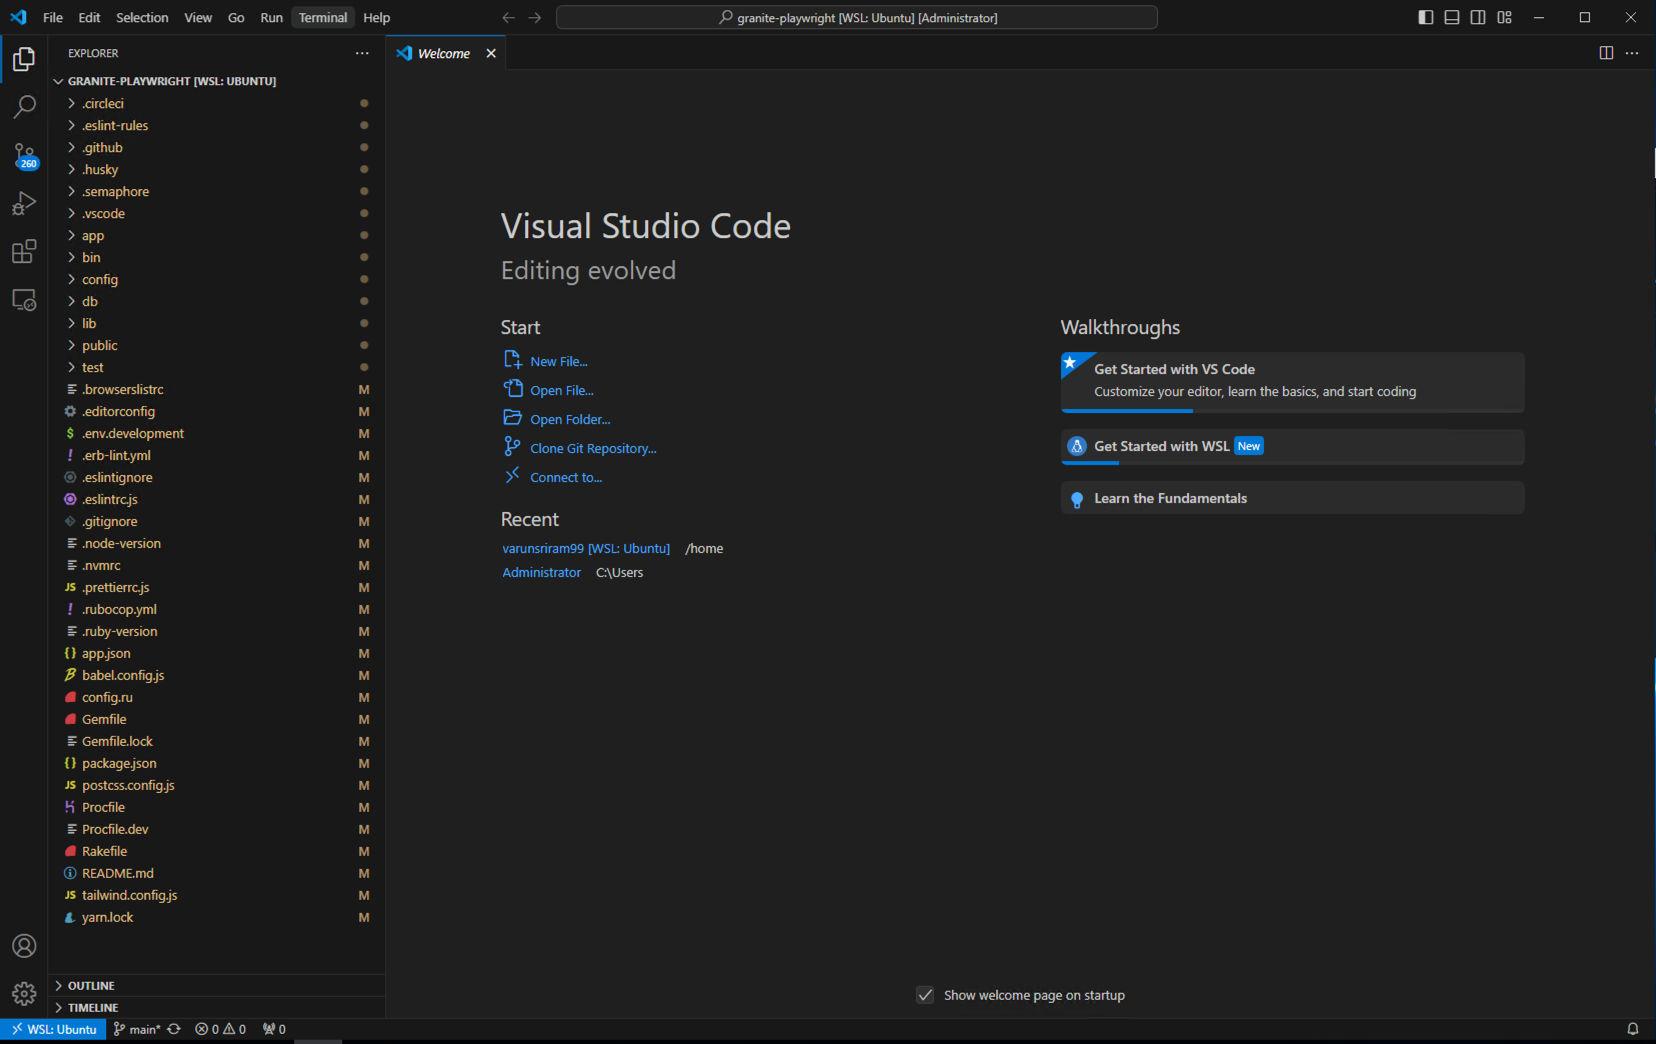Screen dimensions: 1656x1044
Task: Open the Selection menu
Action: click(x=142, y=17)
